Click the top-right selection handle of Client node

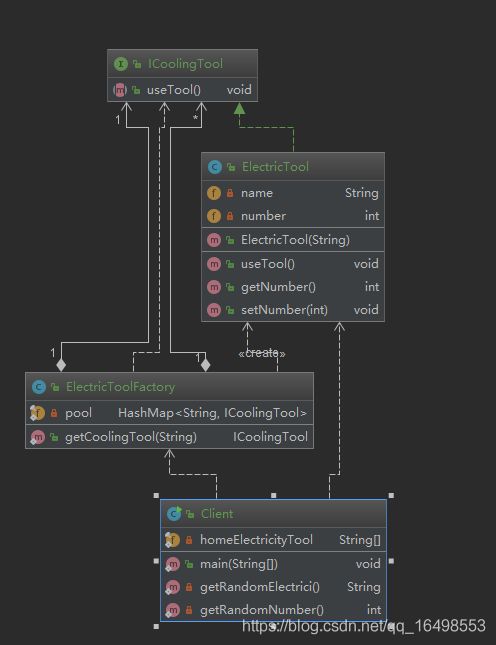tap(391, 496)
